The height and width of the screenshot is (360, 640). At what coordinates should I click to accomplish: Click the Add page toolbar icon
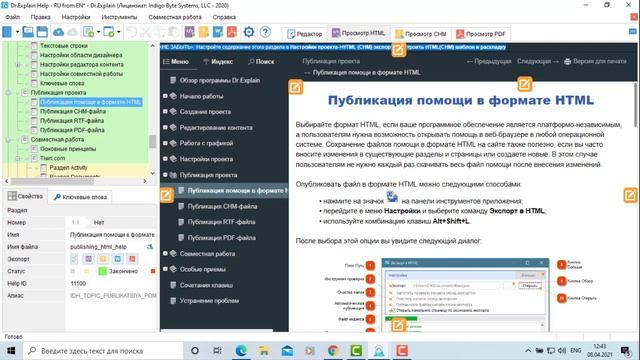[x=109, y=32]
